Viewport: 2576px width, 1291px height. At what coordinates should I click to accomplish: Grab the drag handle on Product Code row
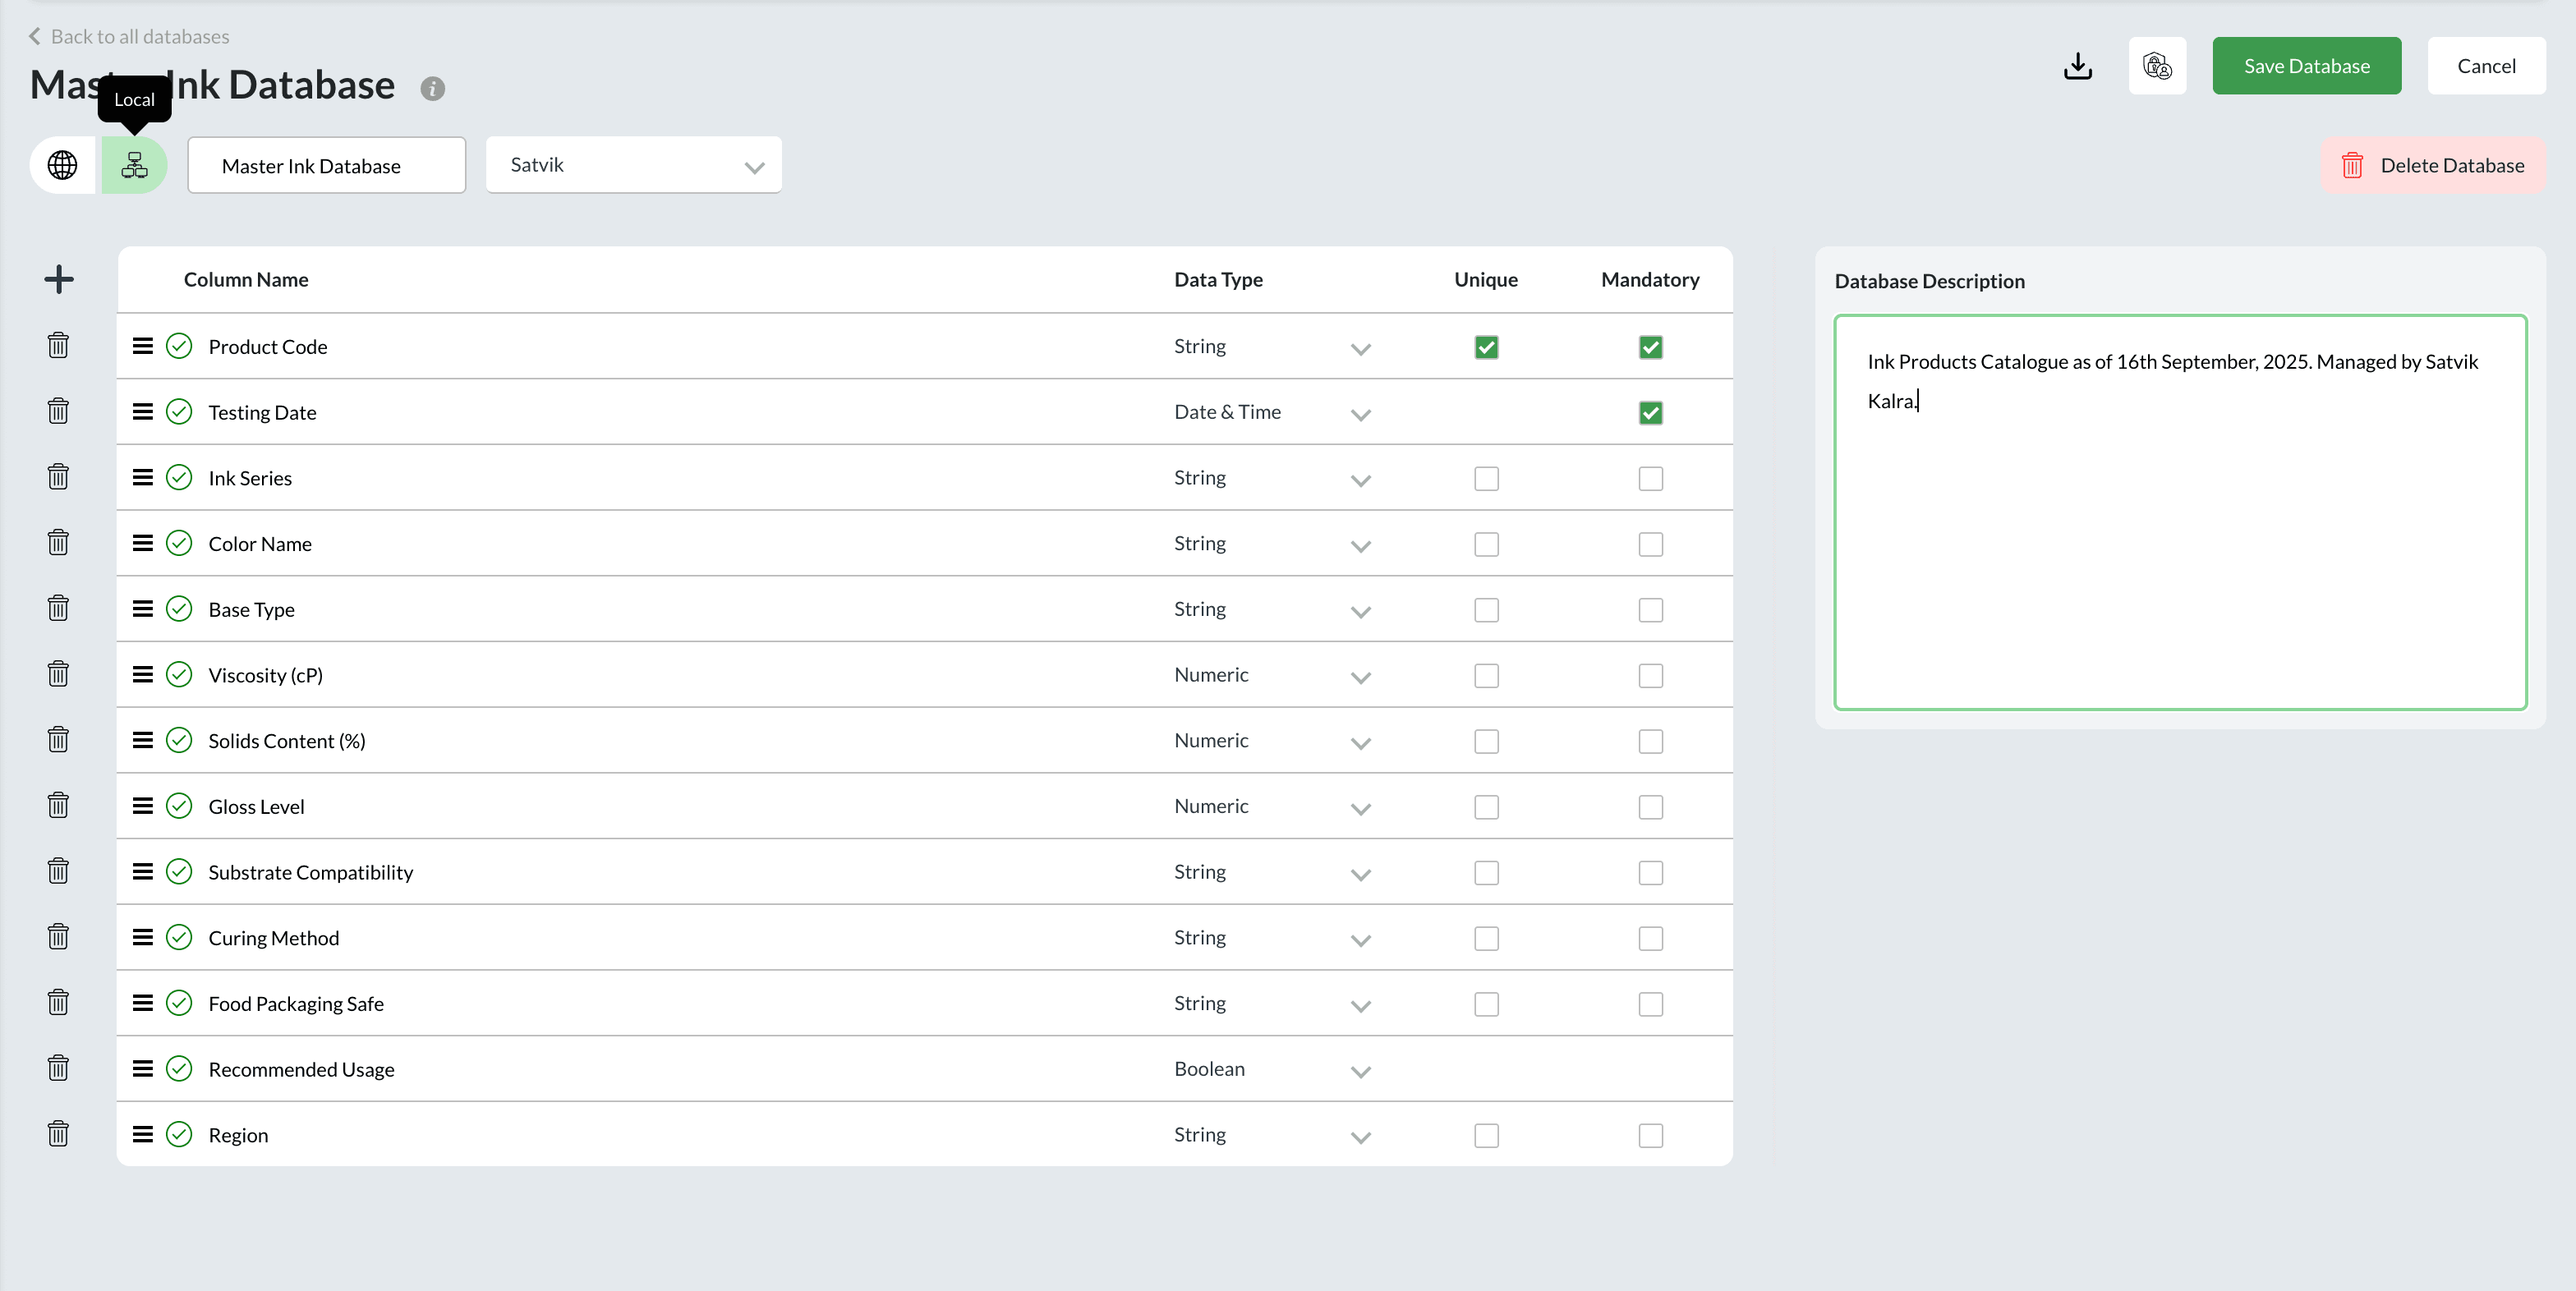pyautogui.click(x=141, y=346)
